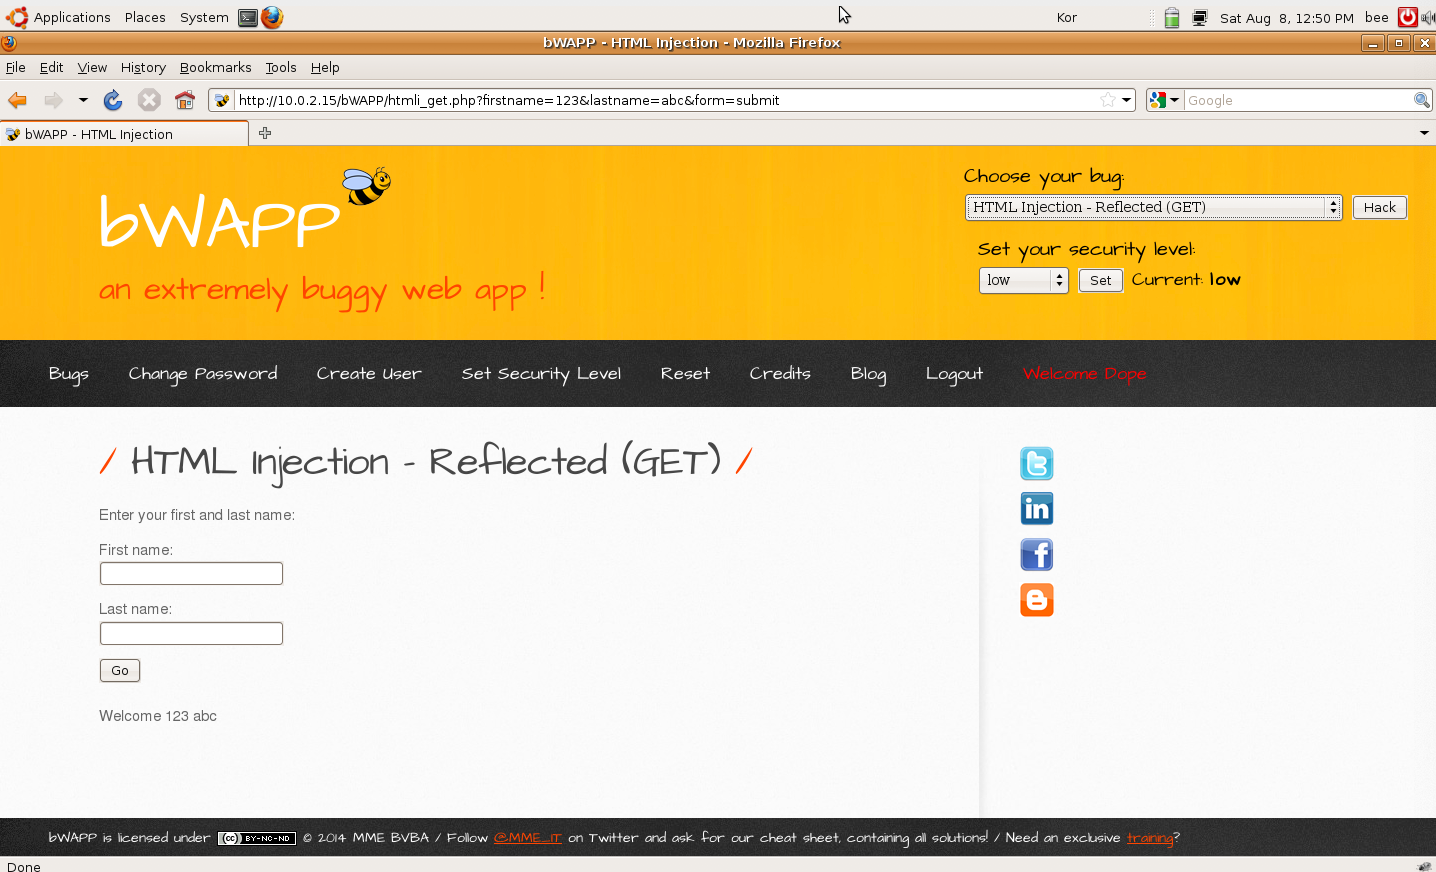This screenshot has width=1436, height=872.
Task: Open the Set Security Level nav link
Action: 541,373
